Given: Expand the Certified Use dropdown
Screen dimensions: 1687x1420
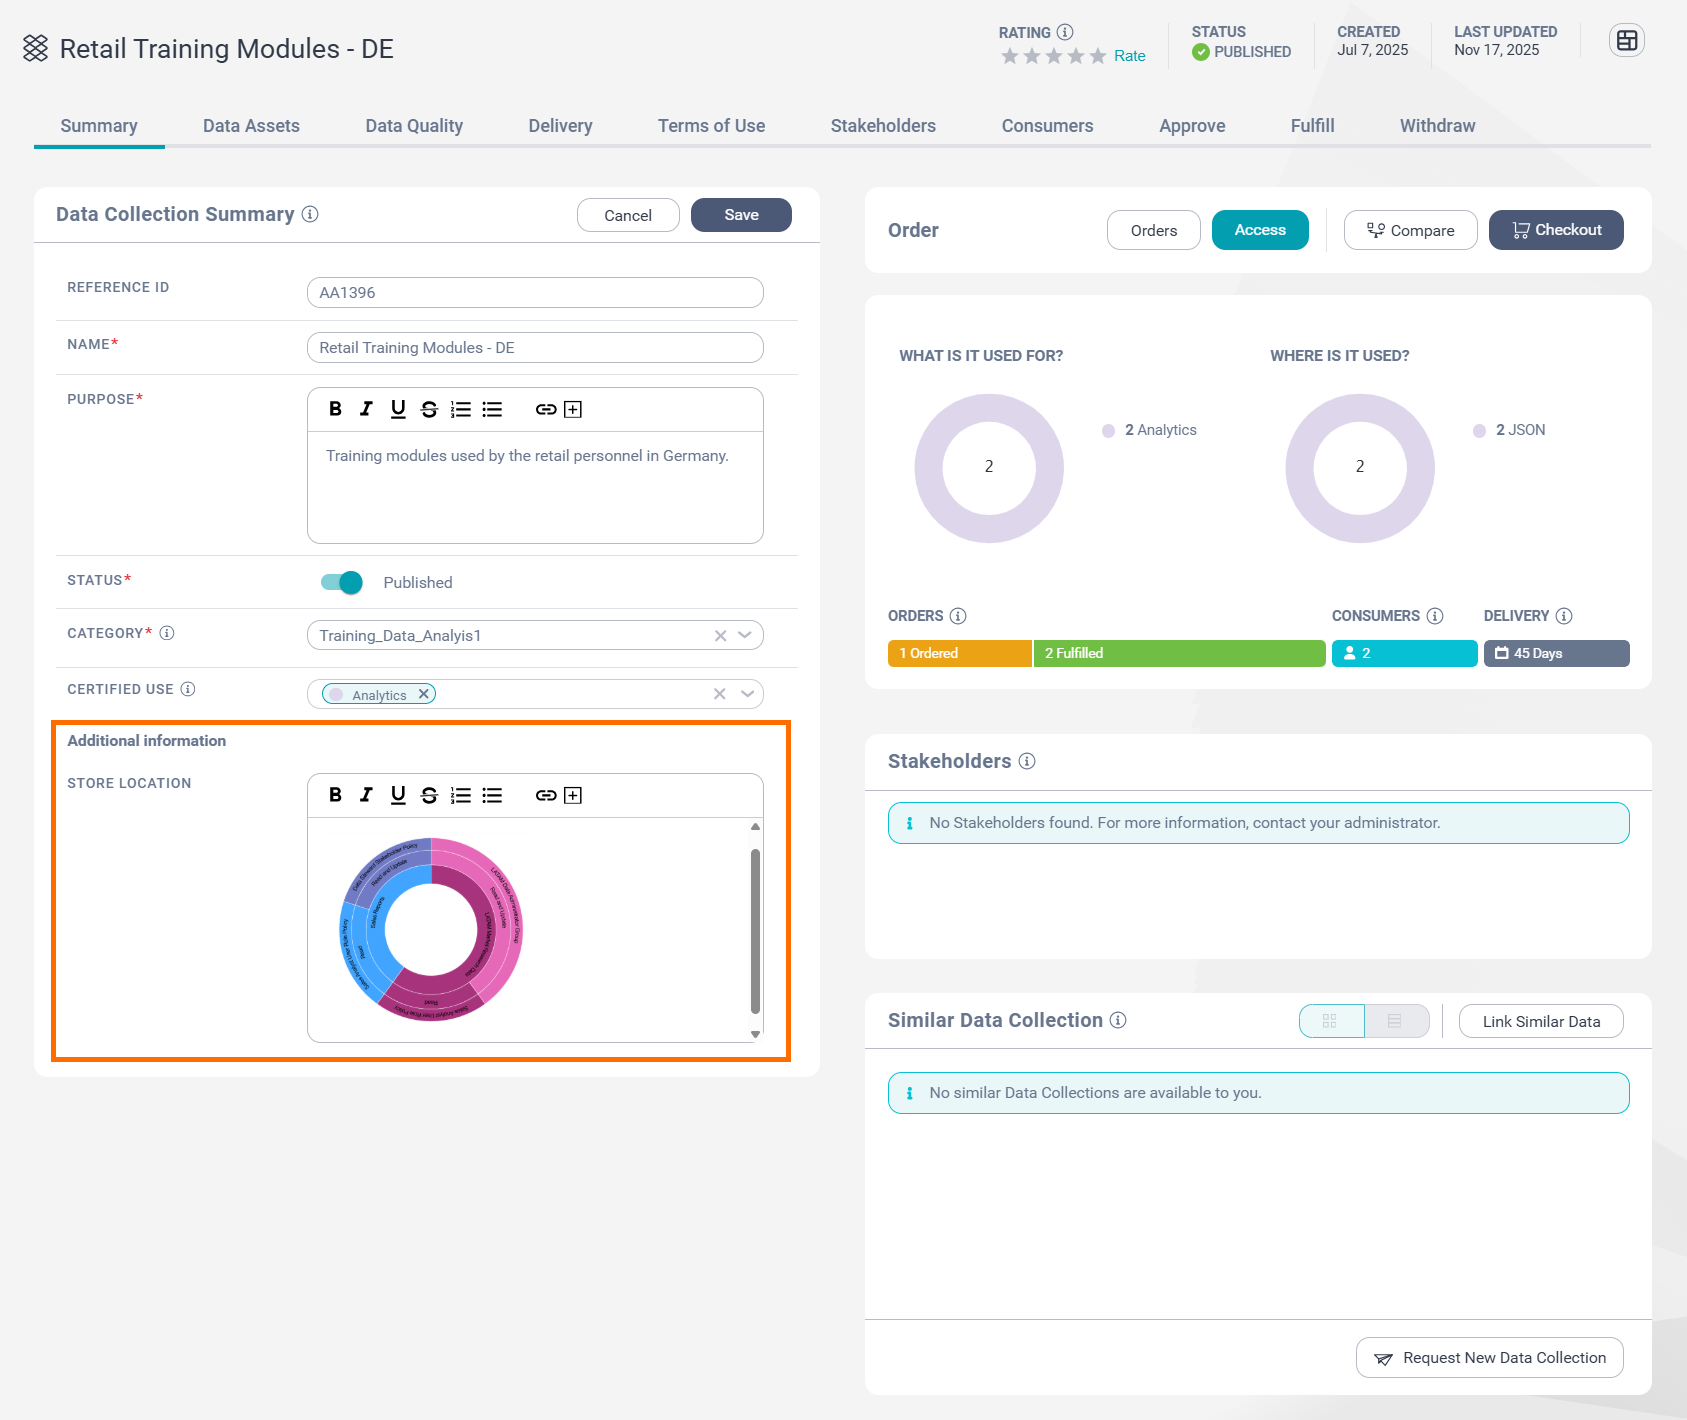Looking at the screenshot, I should (x=746, y=694).
